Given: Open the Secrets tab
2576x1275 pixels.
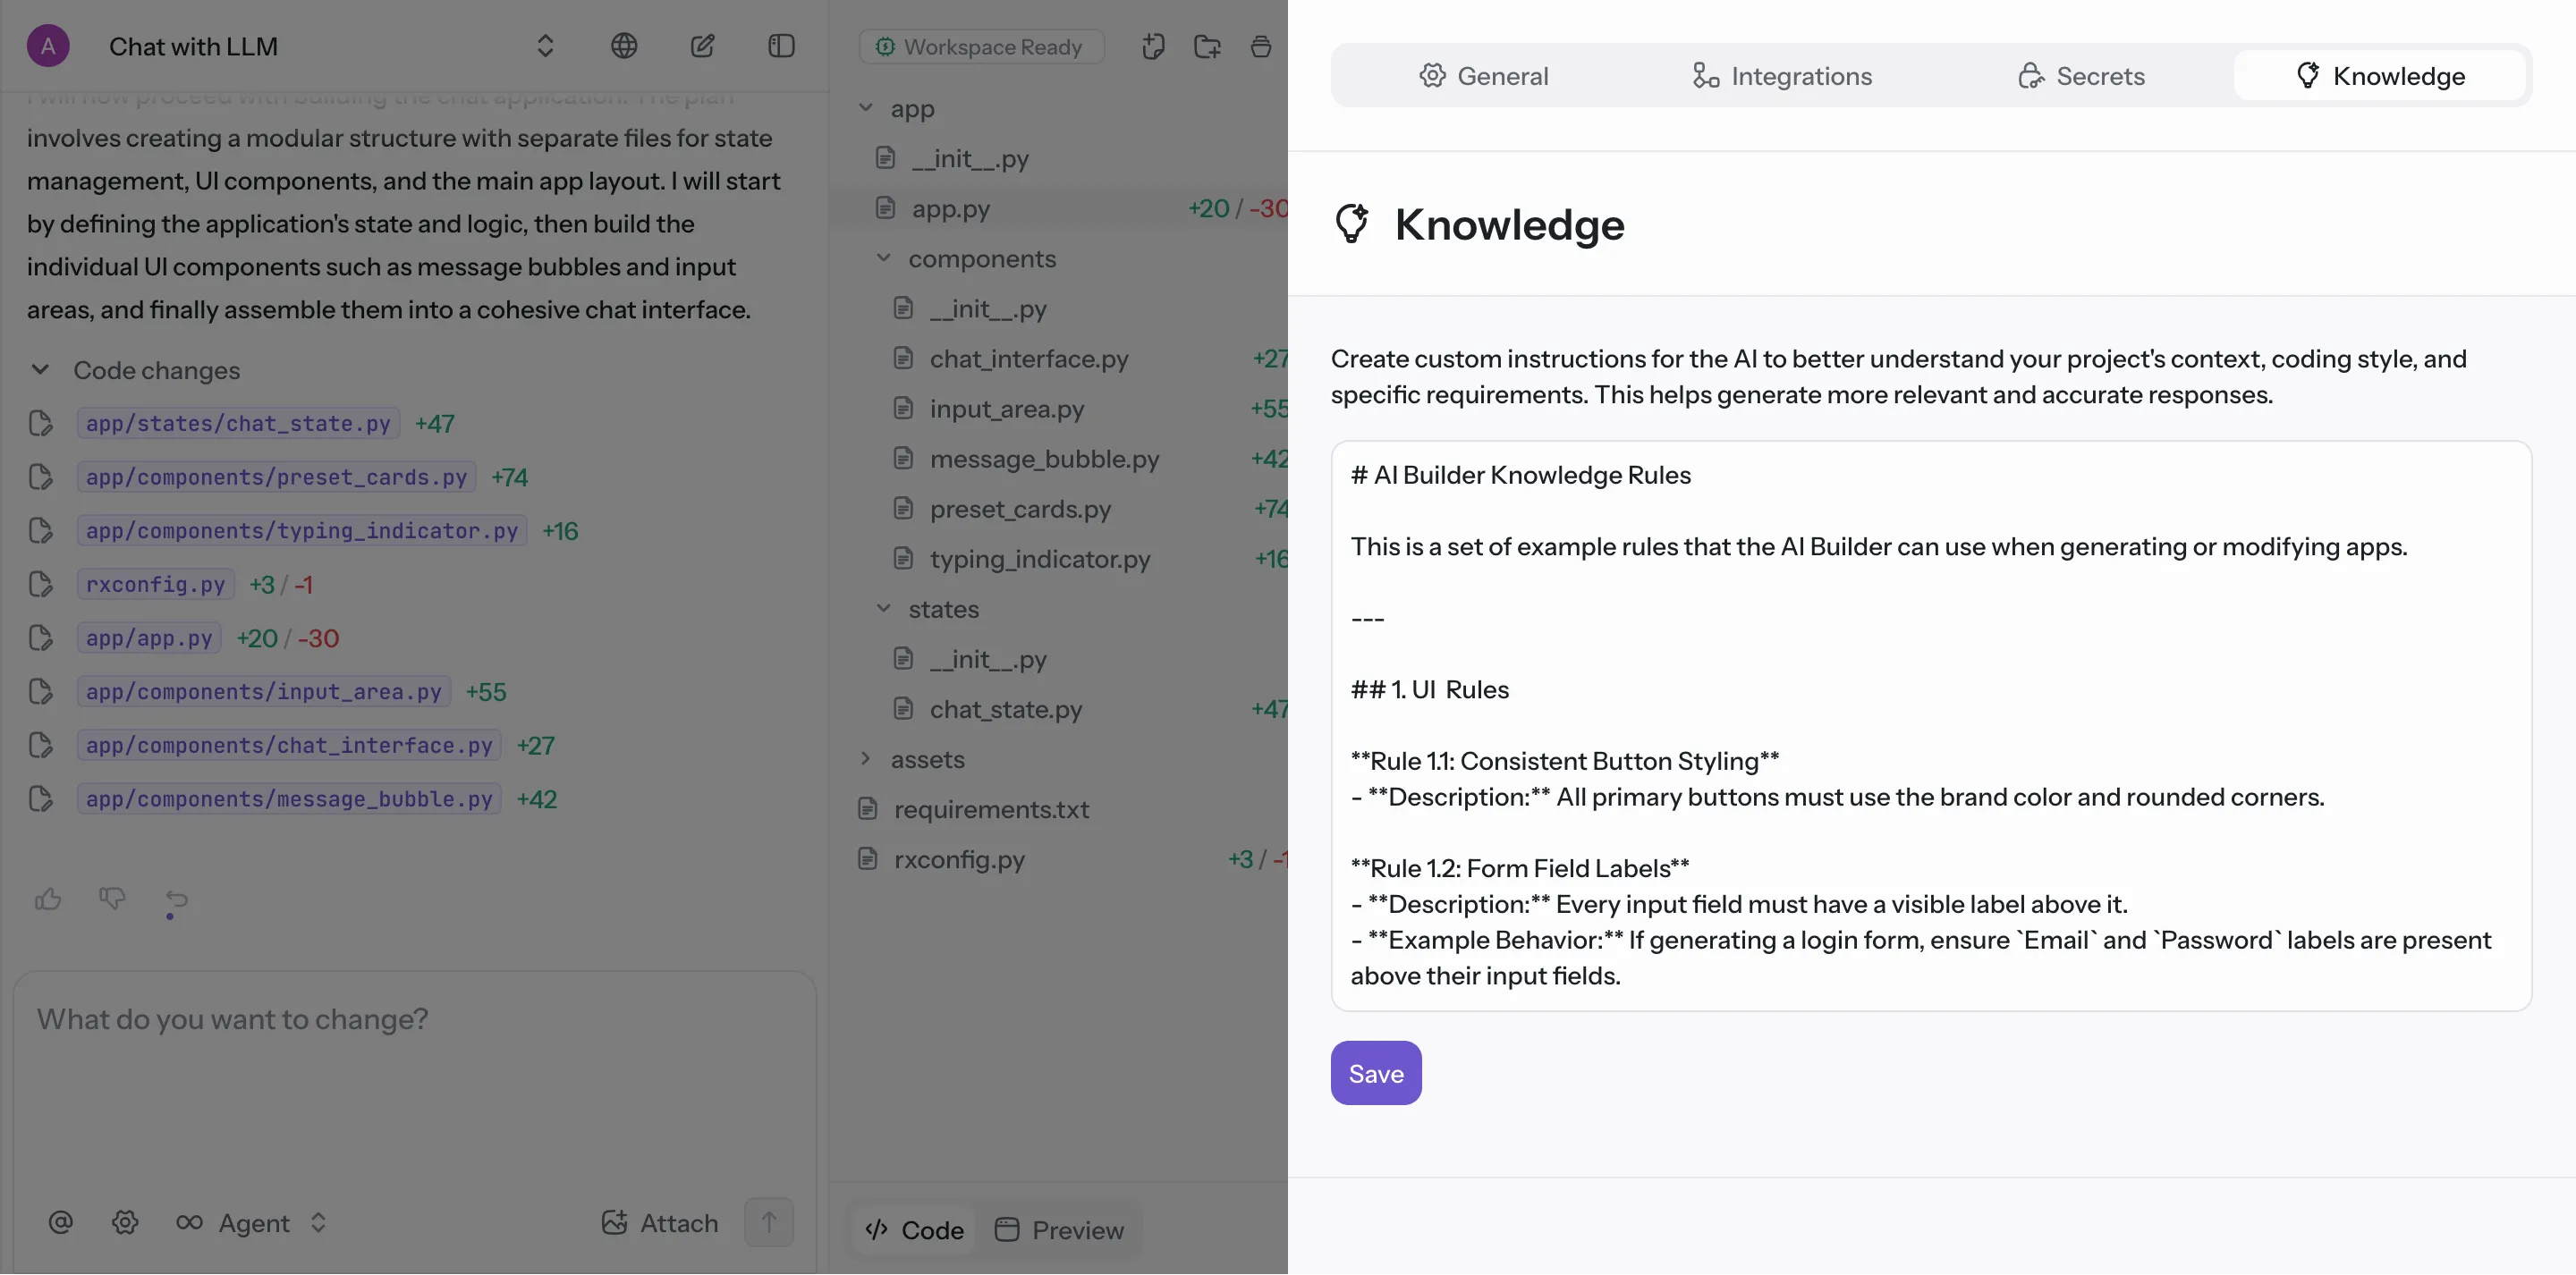Looking at the screenshot, I should (x=2081, y=76).
